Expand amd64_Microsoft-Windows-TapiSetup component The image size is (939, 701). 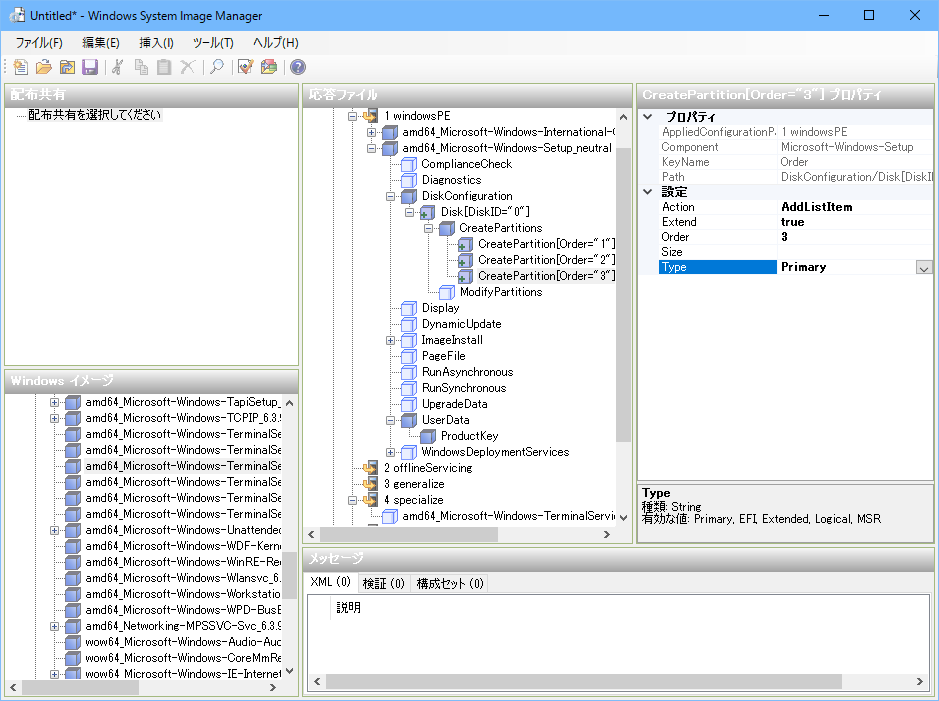(x=54, y=402)
